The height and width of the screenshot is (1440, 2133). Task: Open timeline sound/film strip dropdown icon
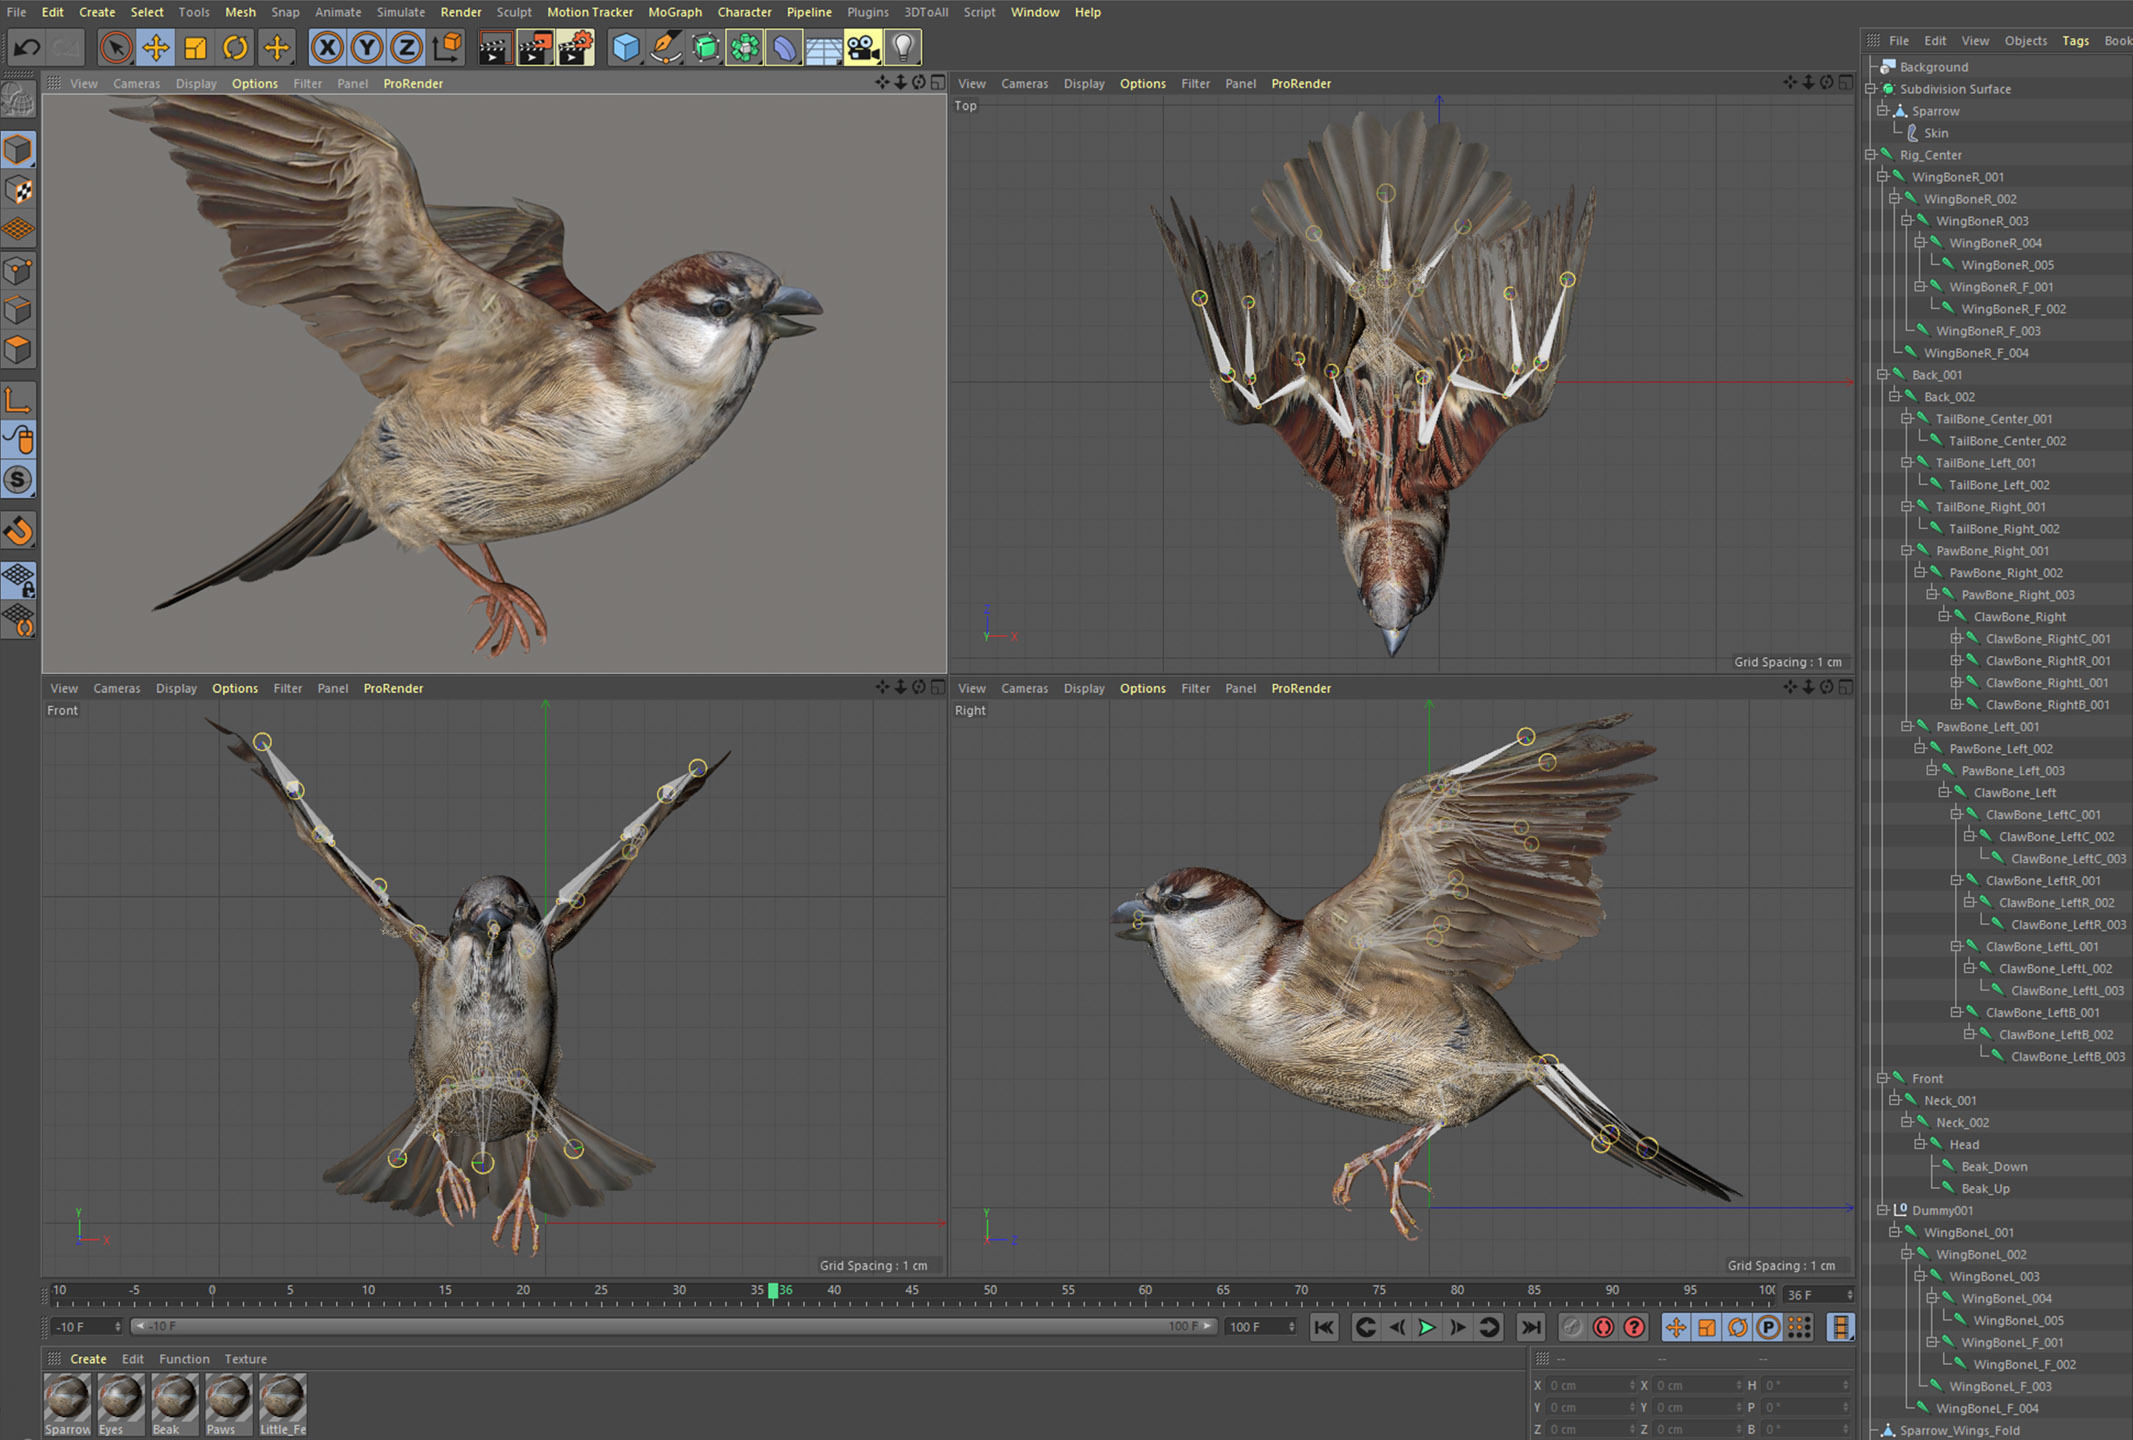click(x=1840, y=1327)
